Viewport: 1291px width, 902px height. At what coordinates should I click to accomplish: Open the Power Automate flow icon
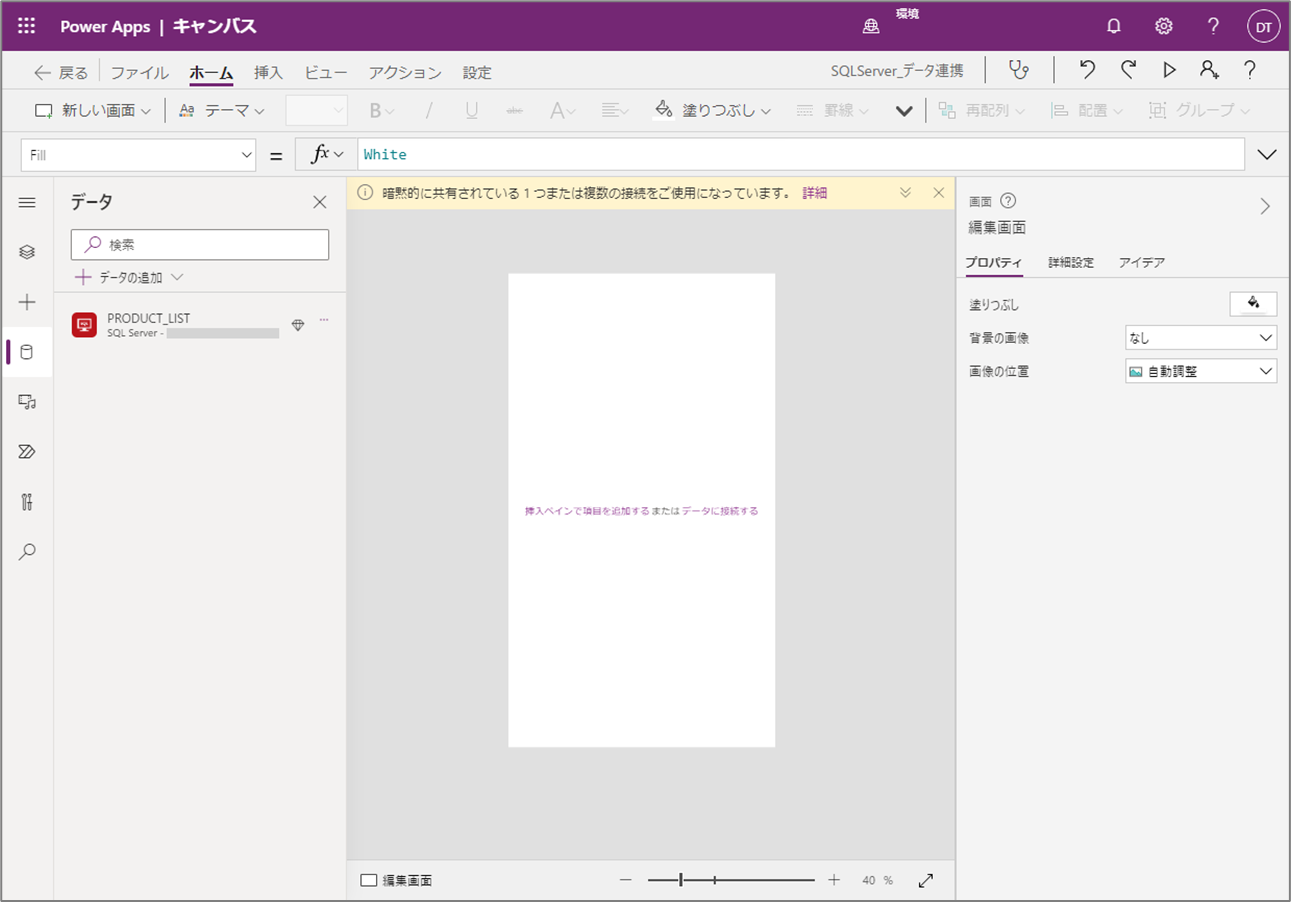27,452
